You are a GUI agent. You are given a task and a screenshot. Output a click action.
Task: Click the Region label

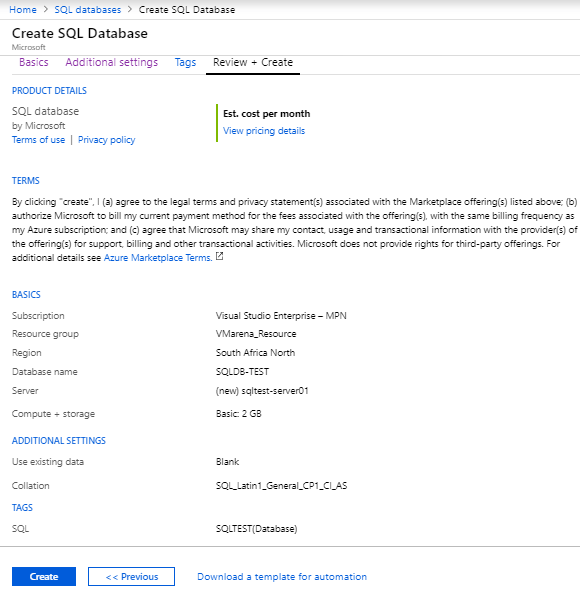pos(27,353)
